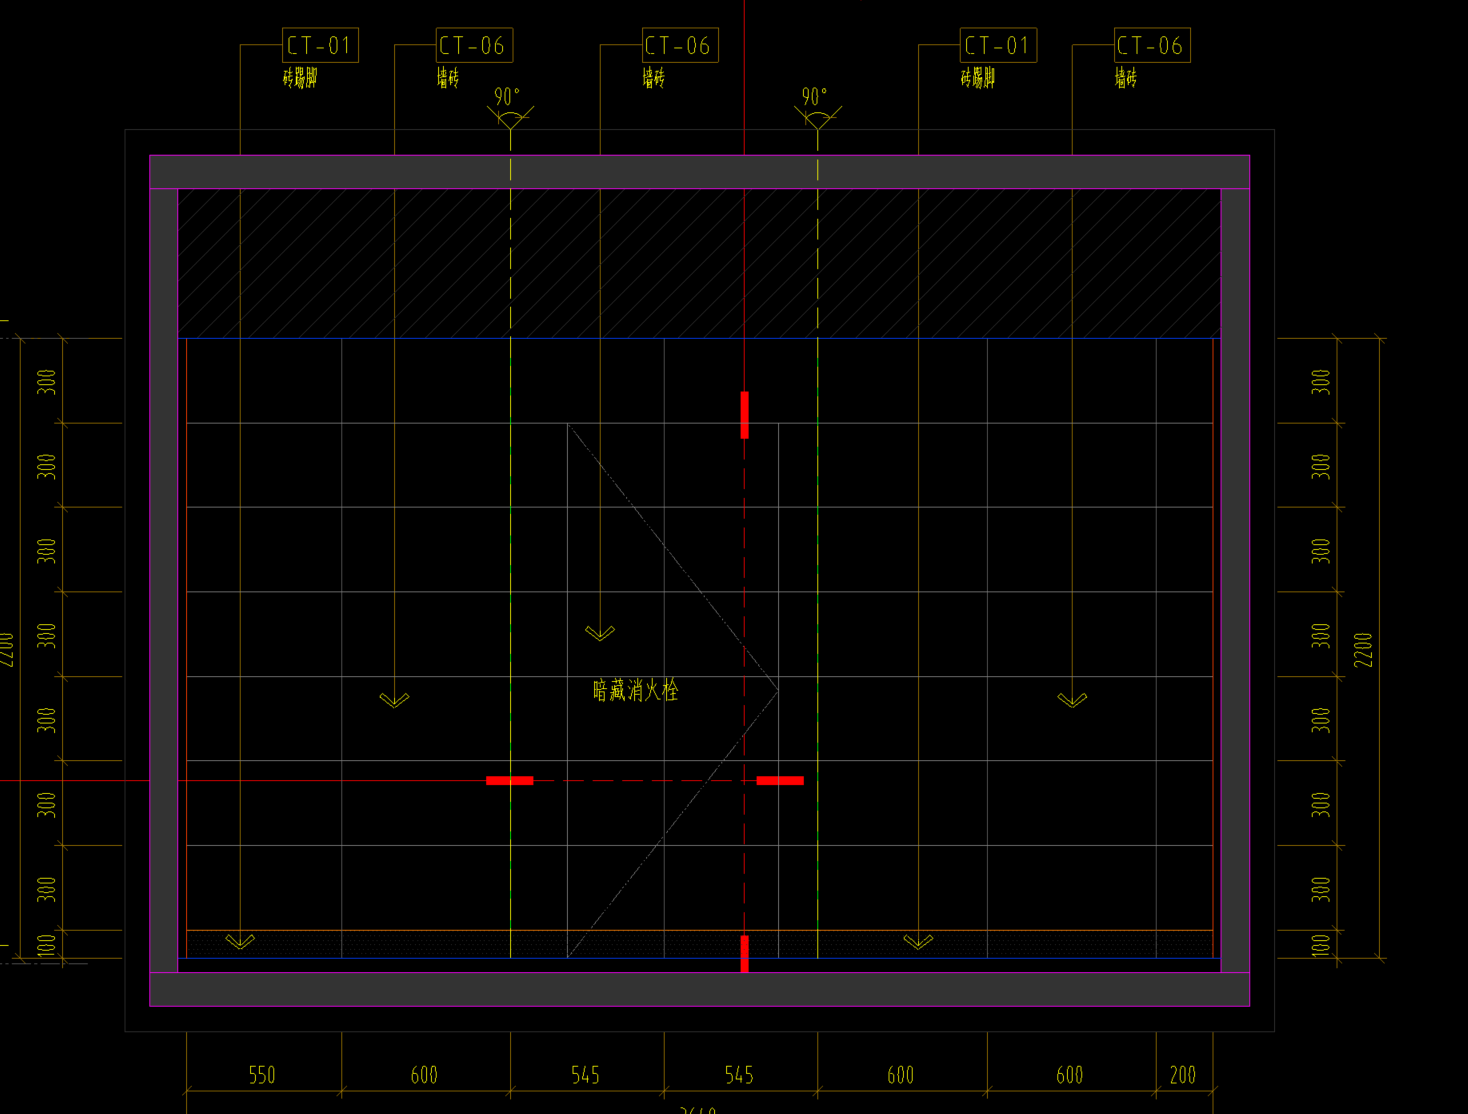Select the left-side 100 skirting dimension
The height and width of the screenshot is (1114, 1468).
click(x=46, y=945)
